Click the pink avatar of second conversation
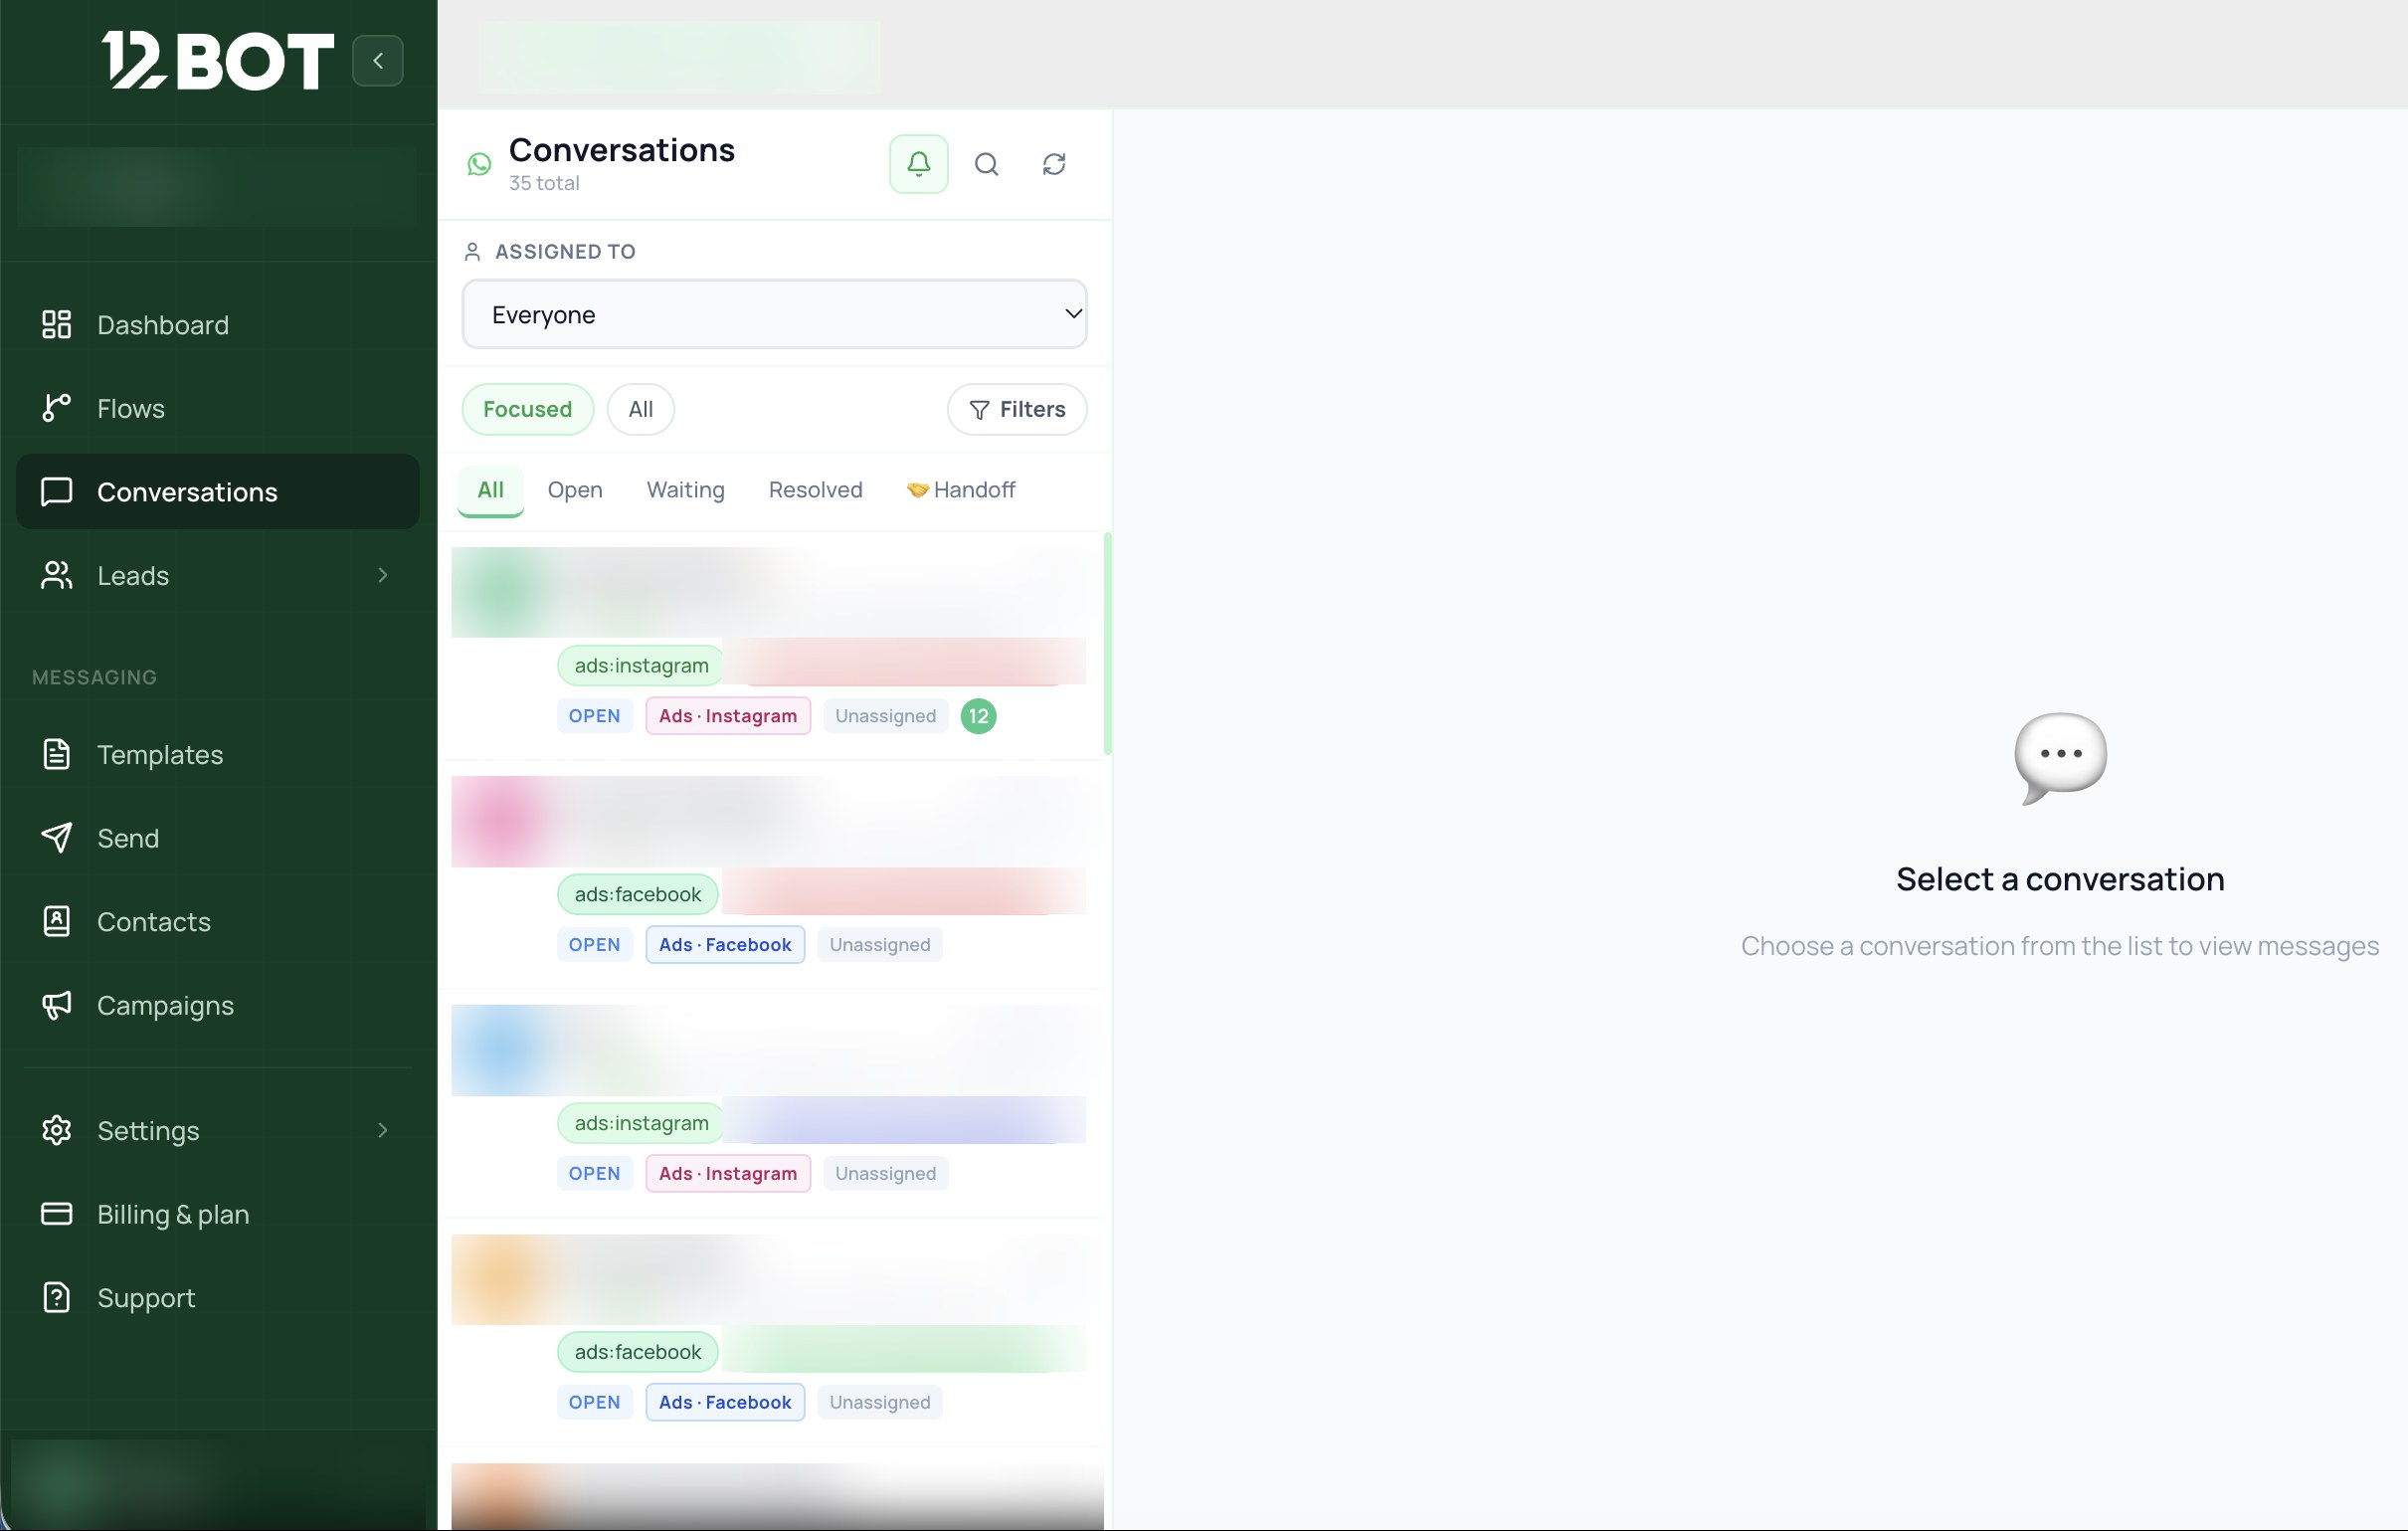 click(x=503, y=821)
